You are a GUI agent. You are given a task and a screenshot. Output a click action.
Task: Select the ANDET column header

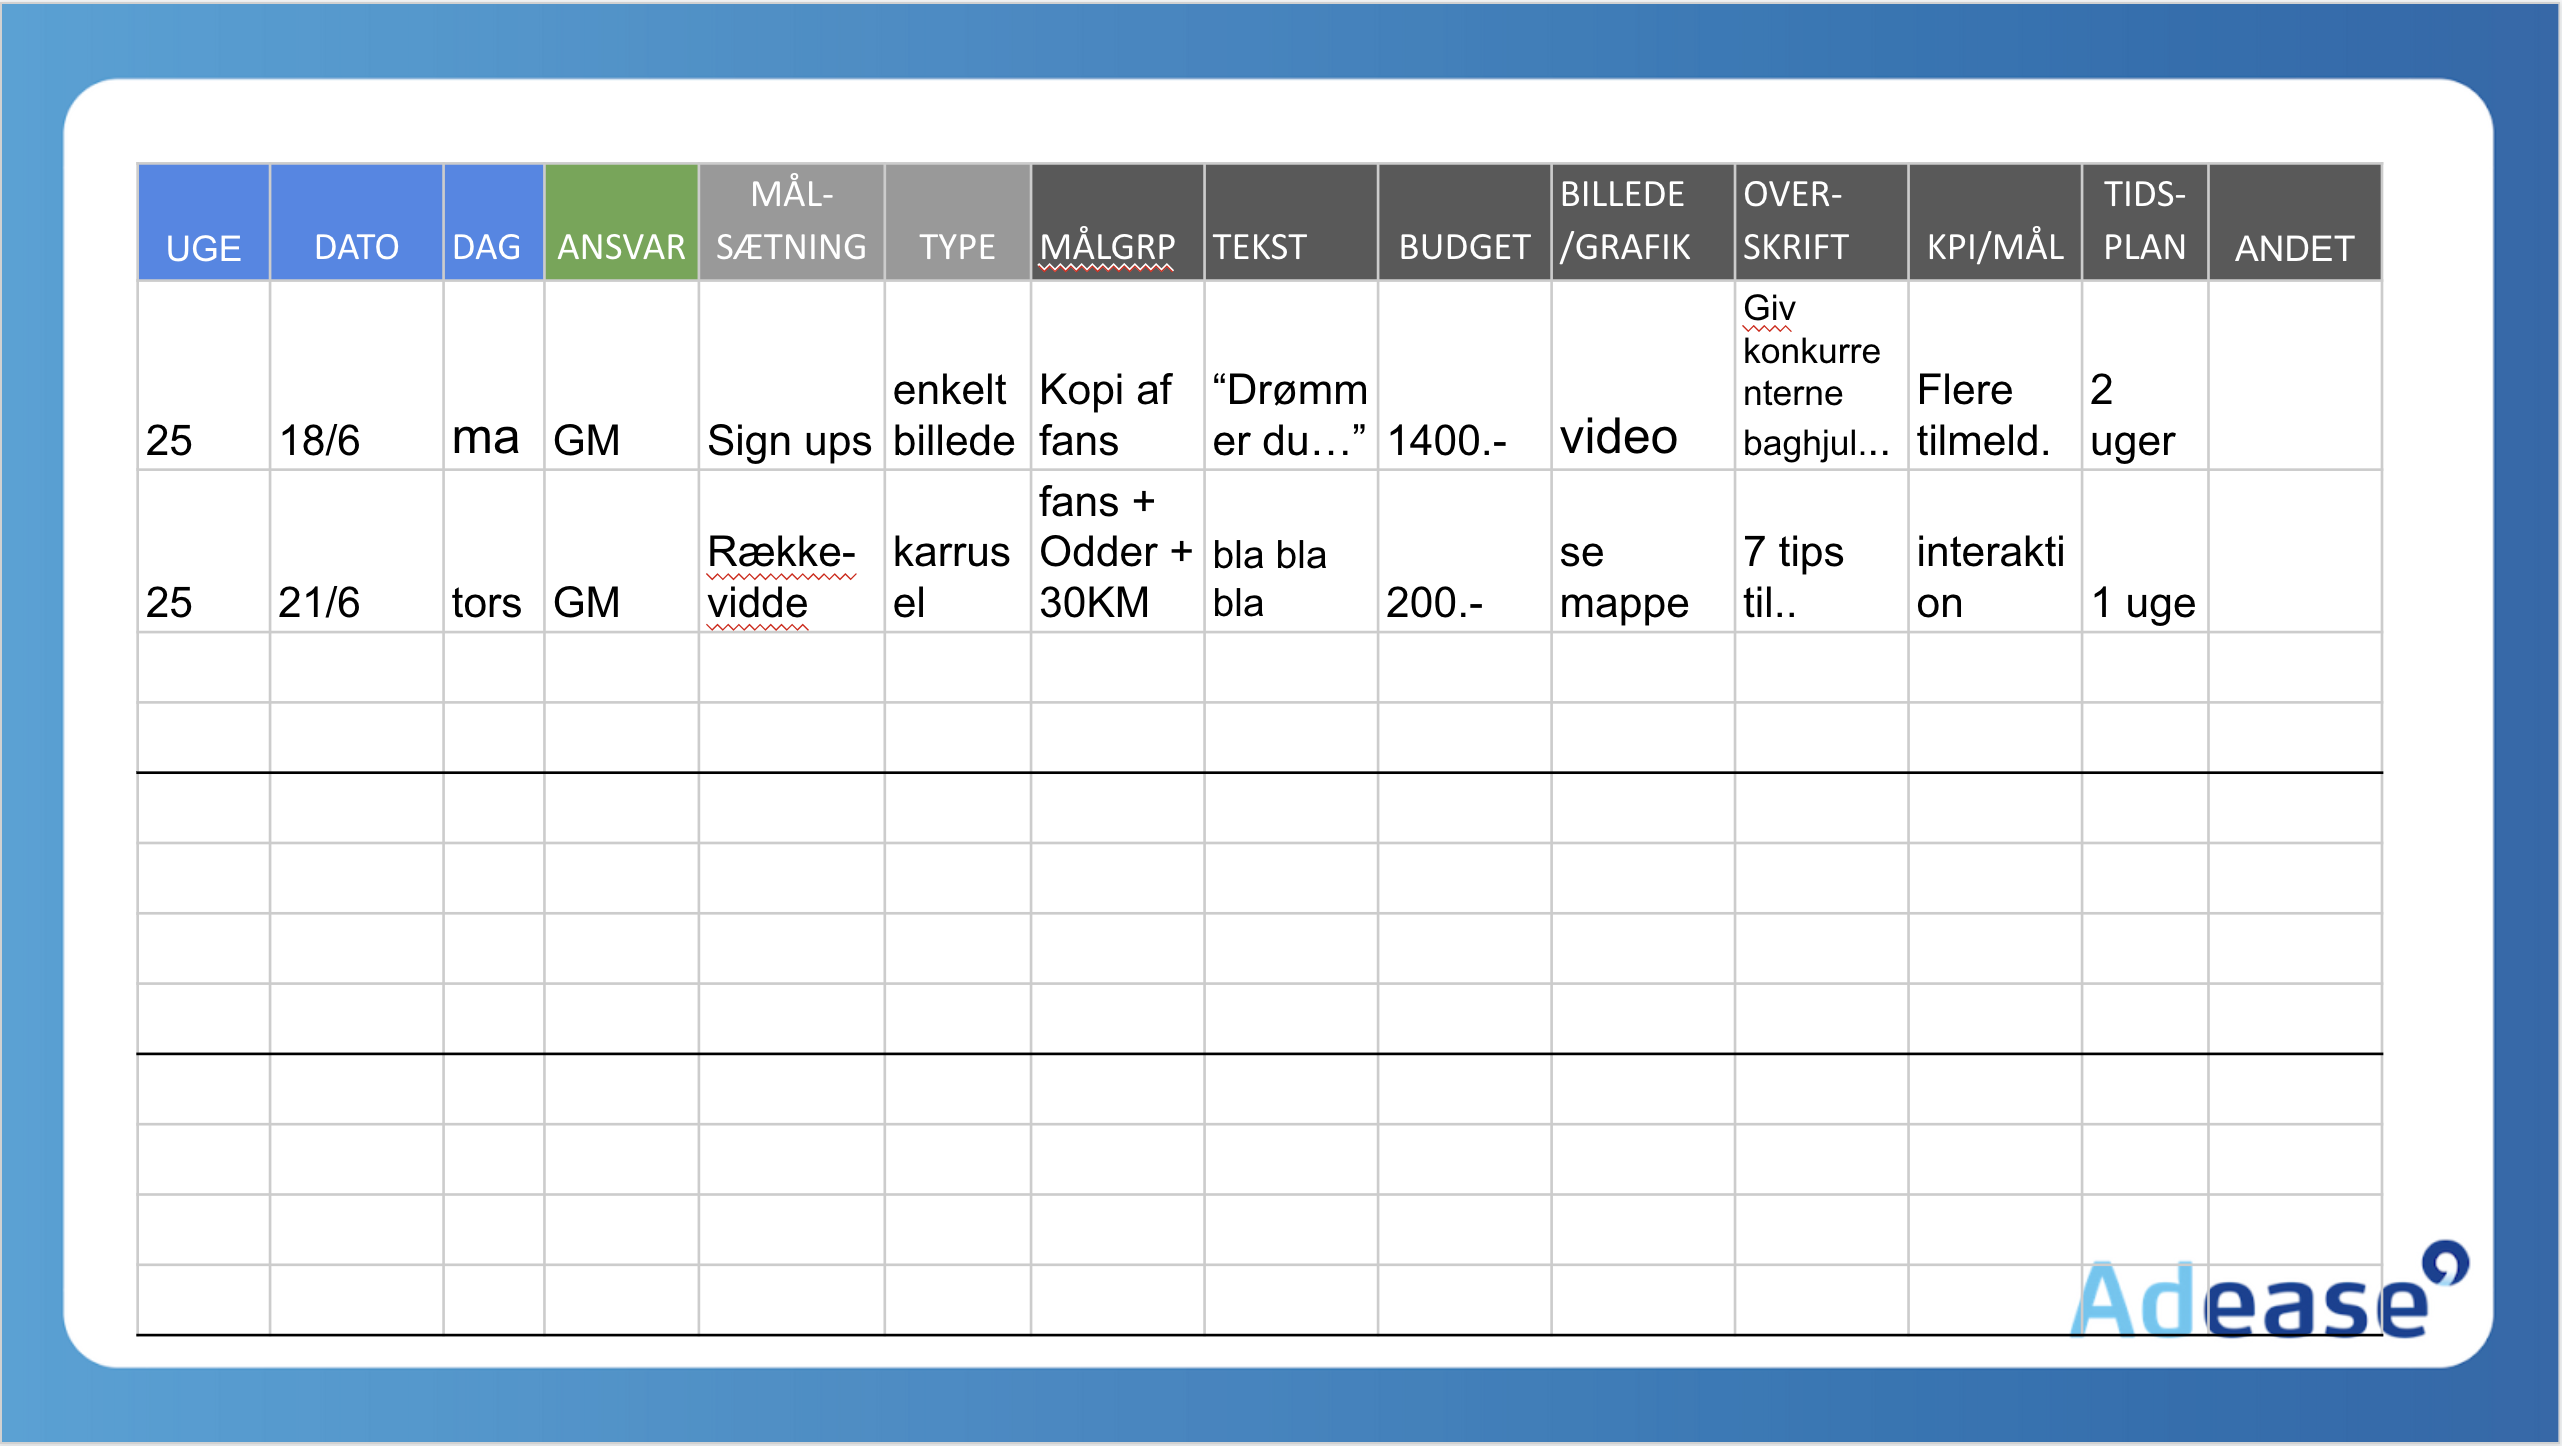coord(2294,223)
